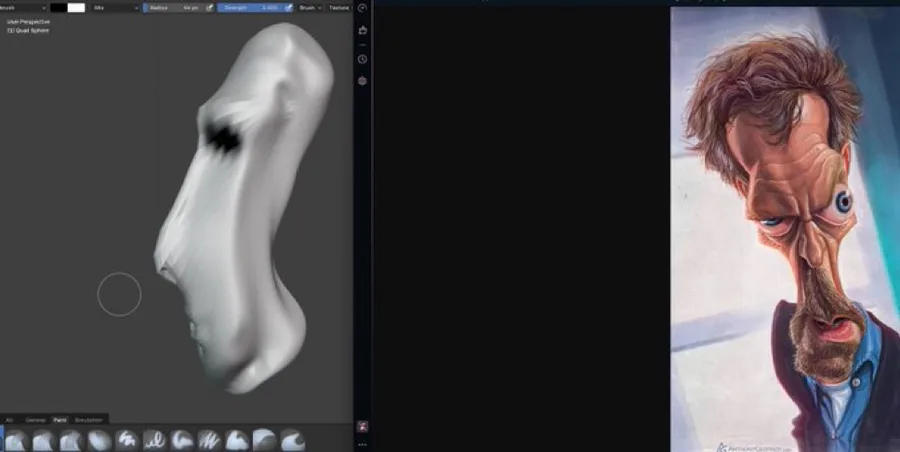Click the caricature reference image
Screen dimensions: 900x452
point(785,230)
